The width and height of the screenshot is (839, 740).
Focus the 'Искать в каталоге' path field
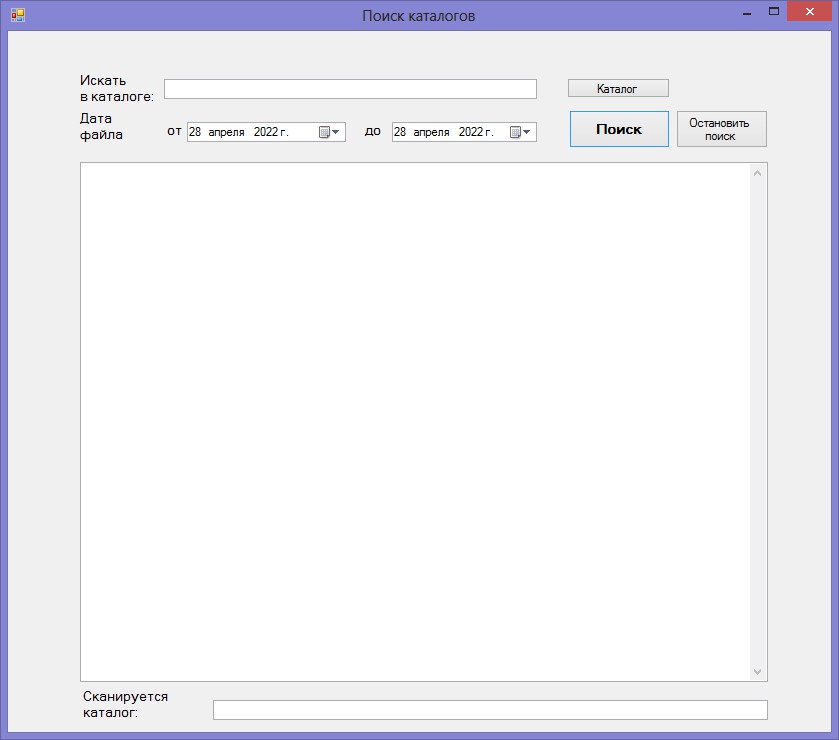click(x=350, y=89)
